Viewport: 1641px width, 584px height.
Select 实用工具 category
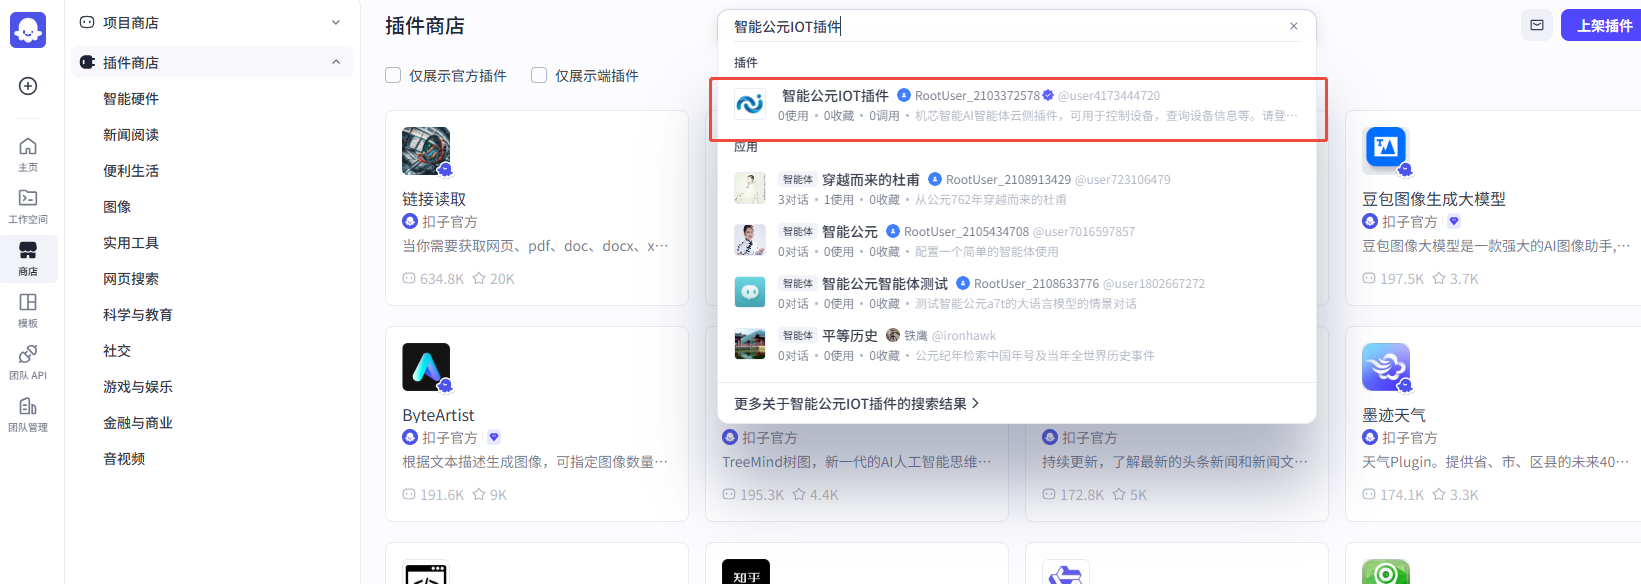131,242
